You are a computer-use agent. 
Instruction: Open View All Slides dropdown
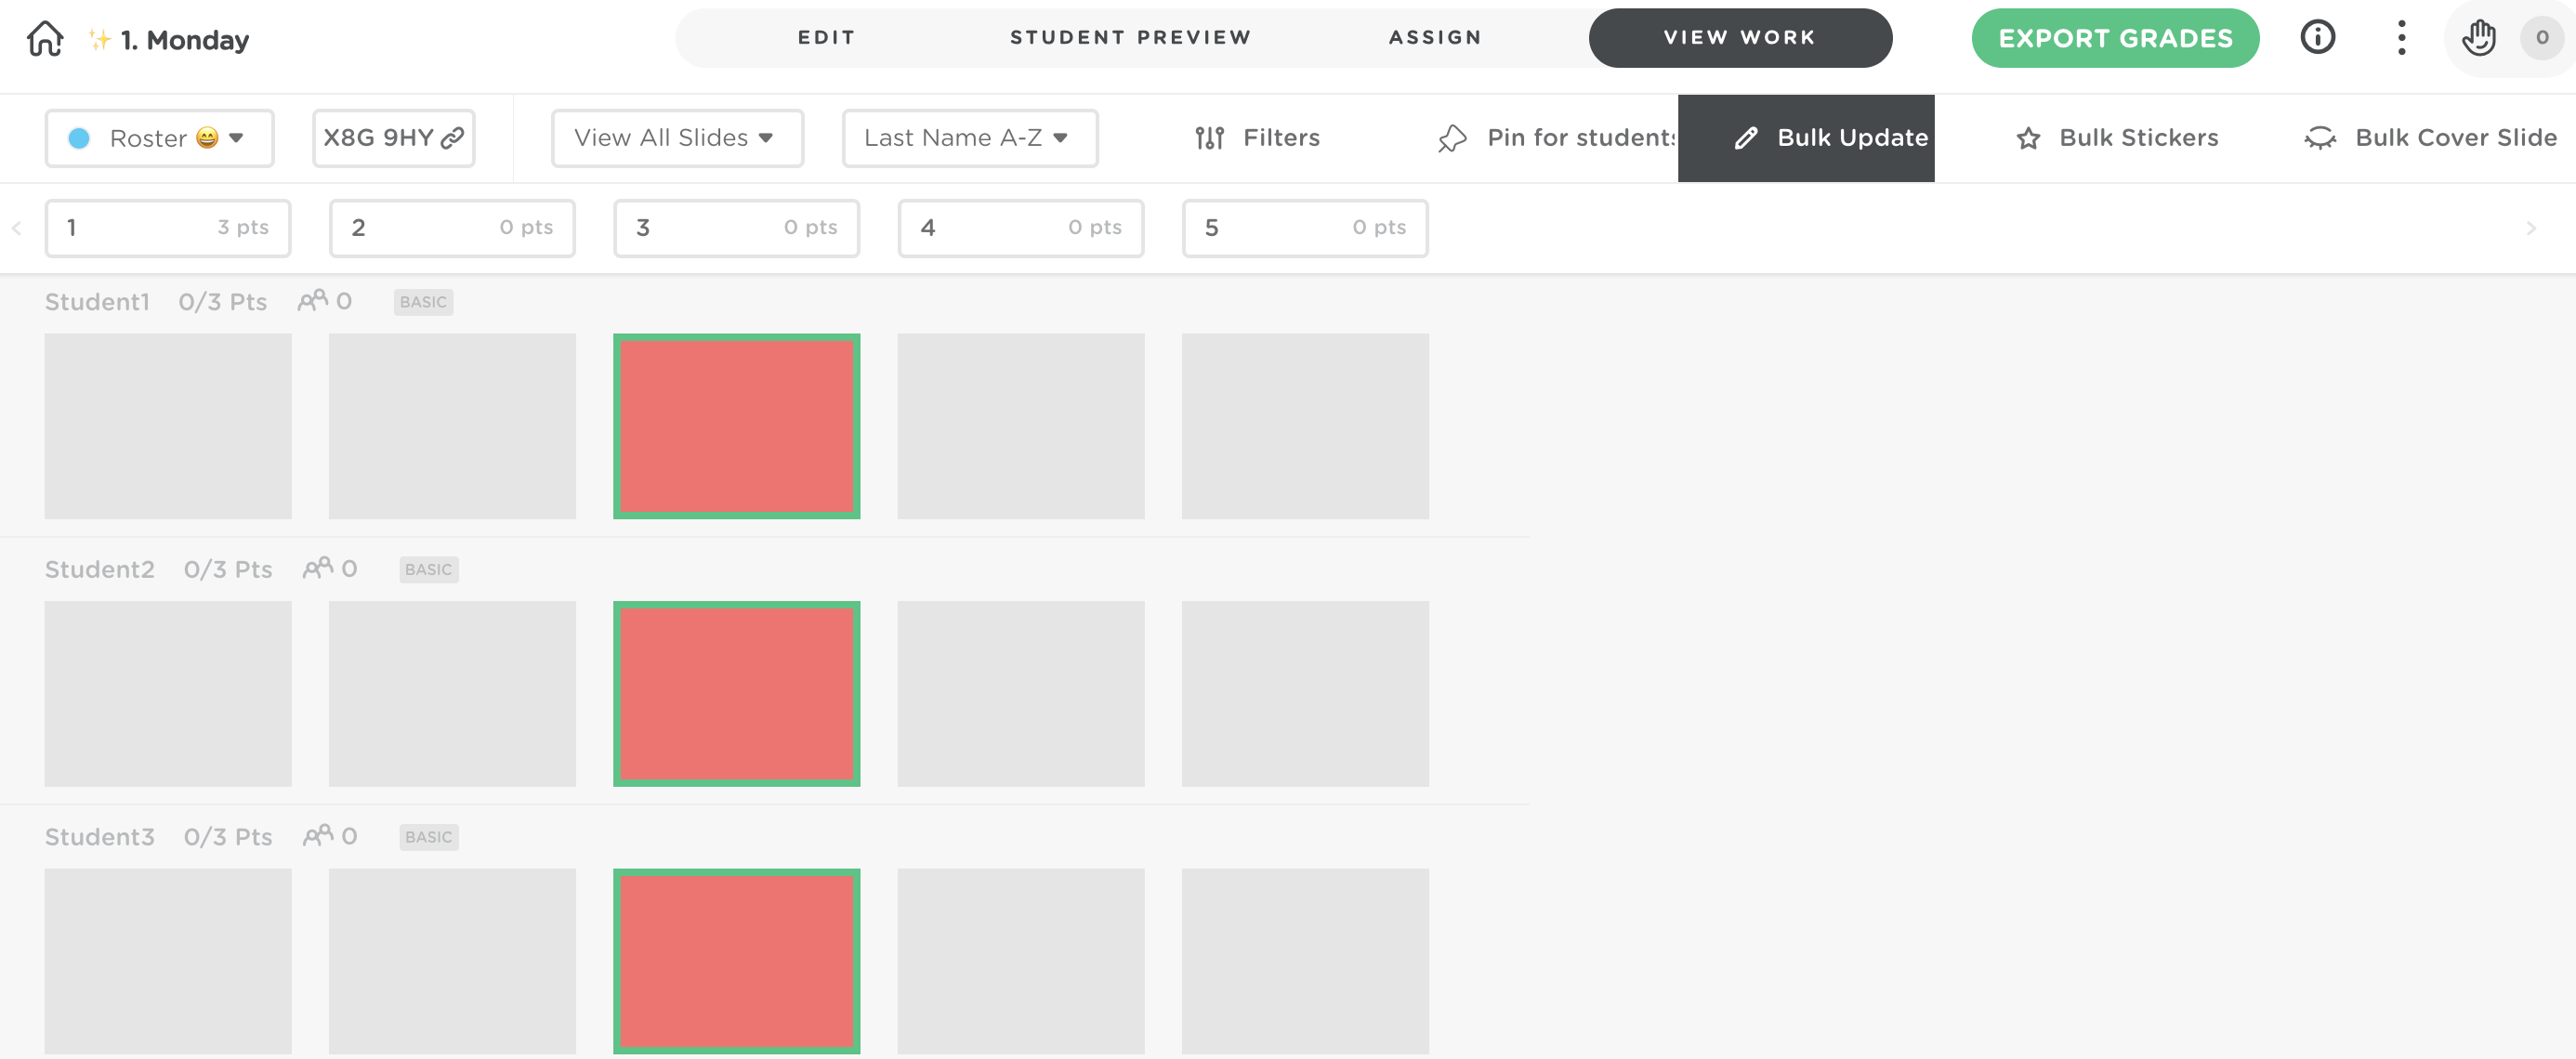(x=677, y=138)
